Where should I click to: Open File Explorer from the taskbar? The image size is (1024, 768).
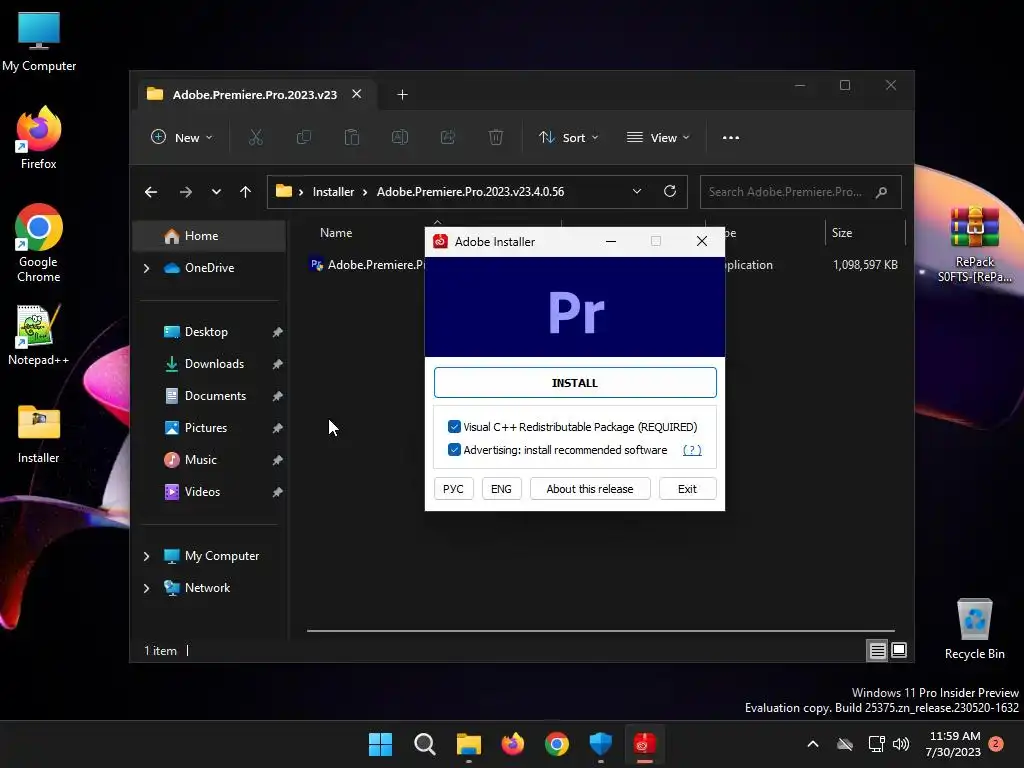pos(469,744)
